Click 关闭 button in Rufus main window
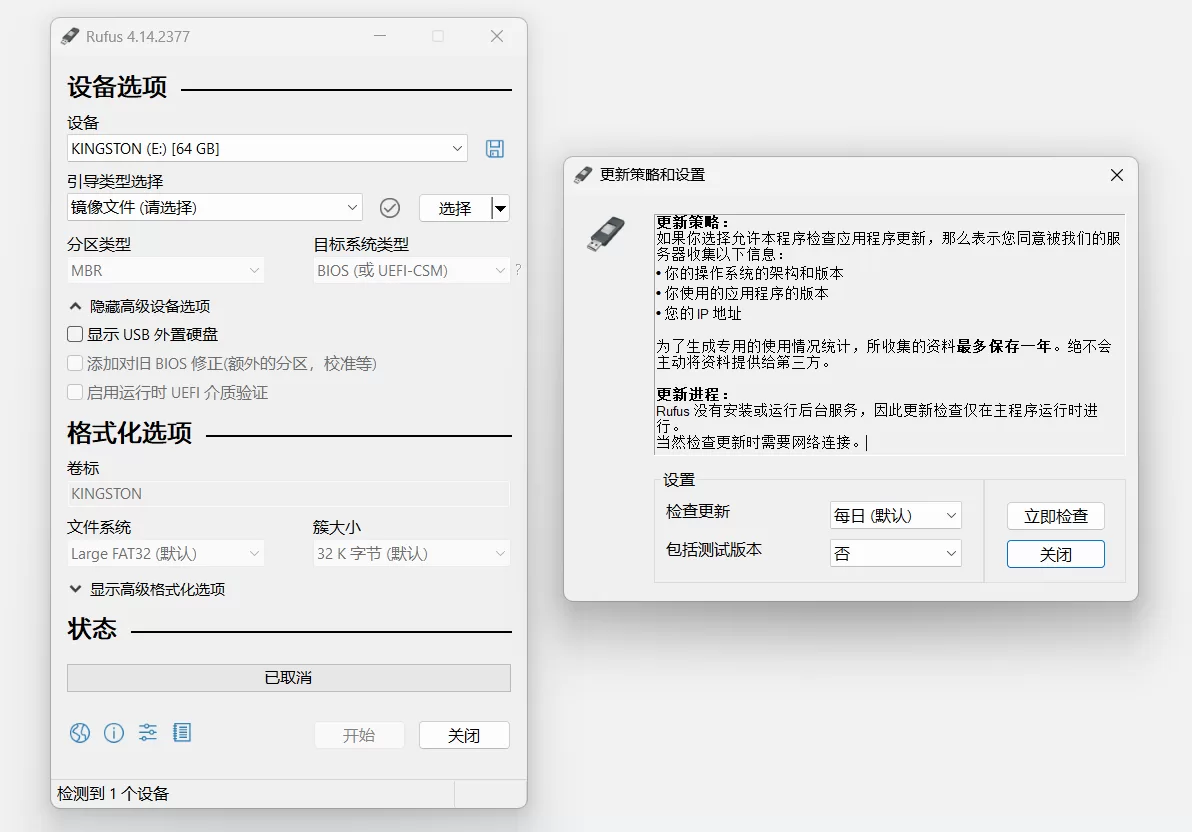The image size is (1192, 832). tap(464, 735)
